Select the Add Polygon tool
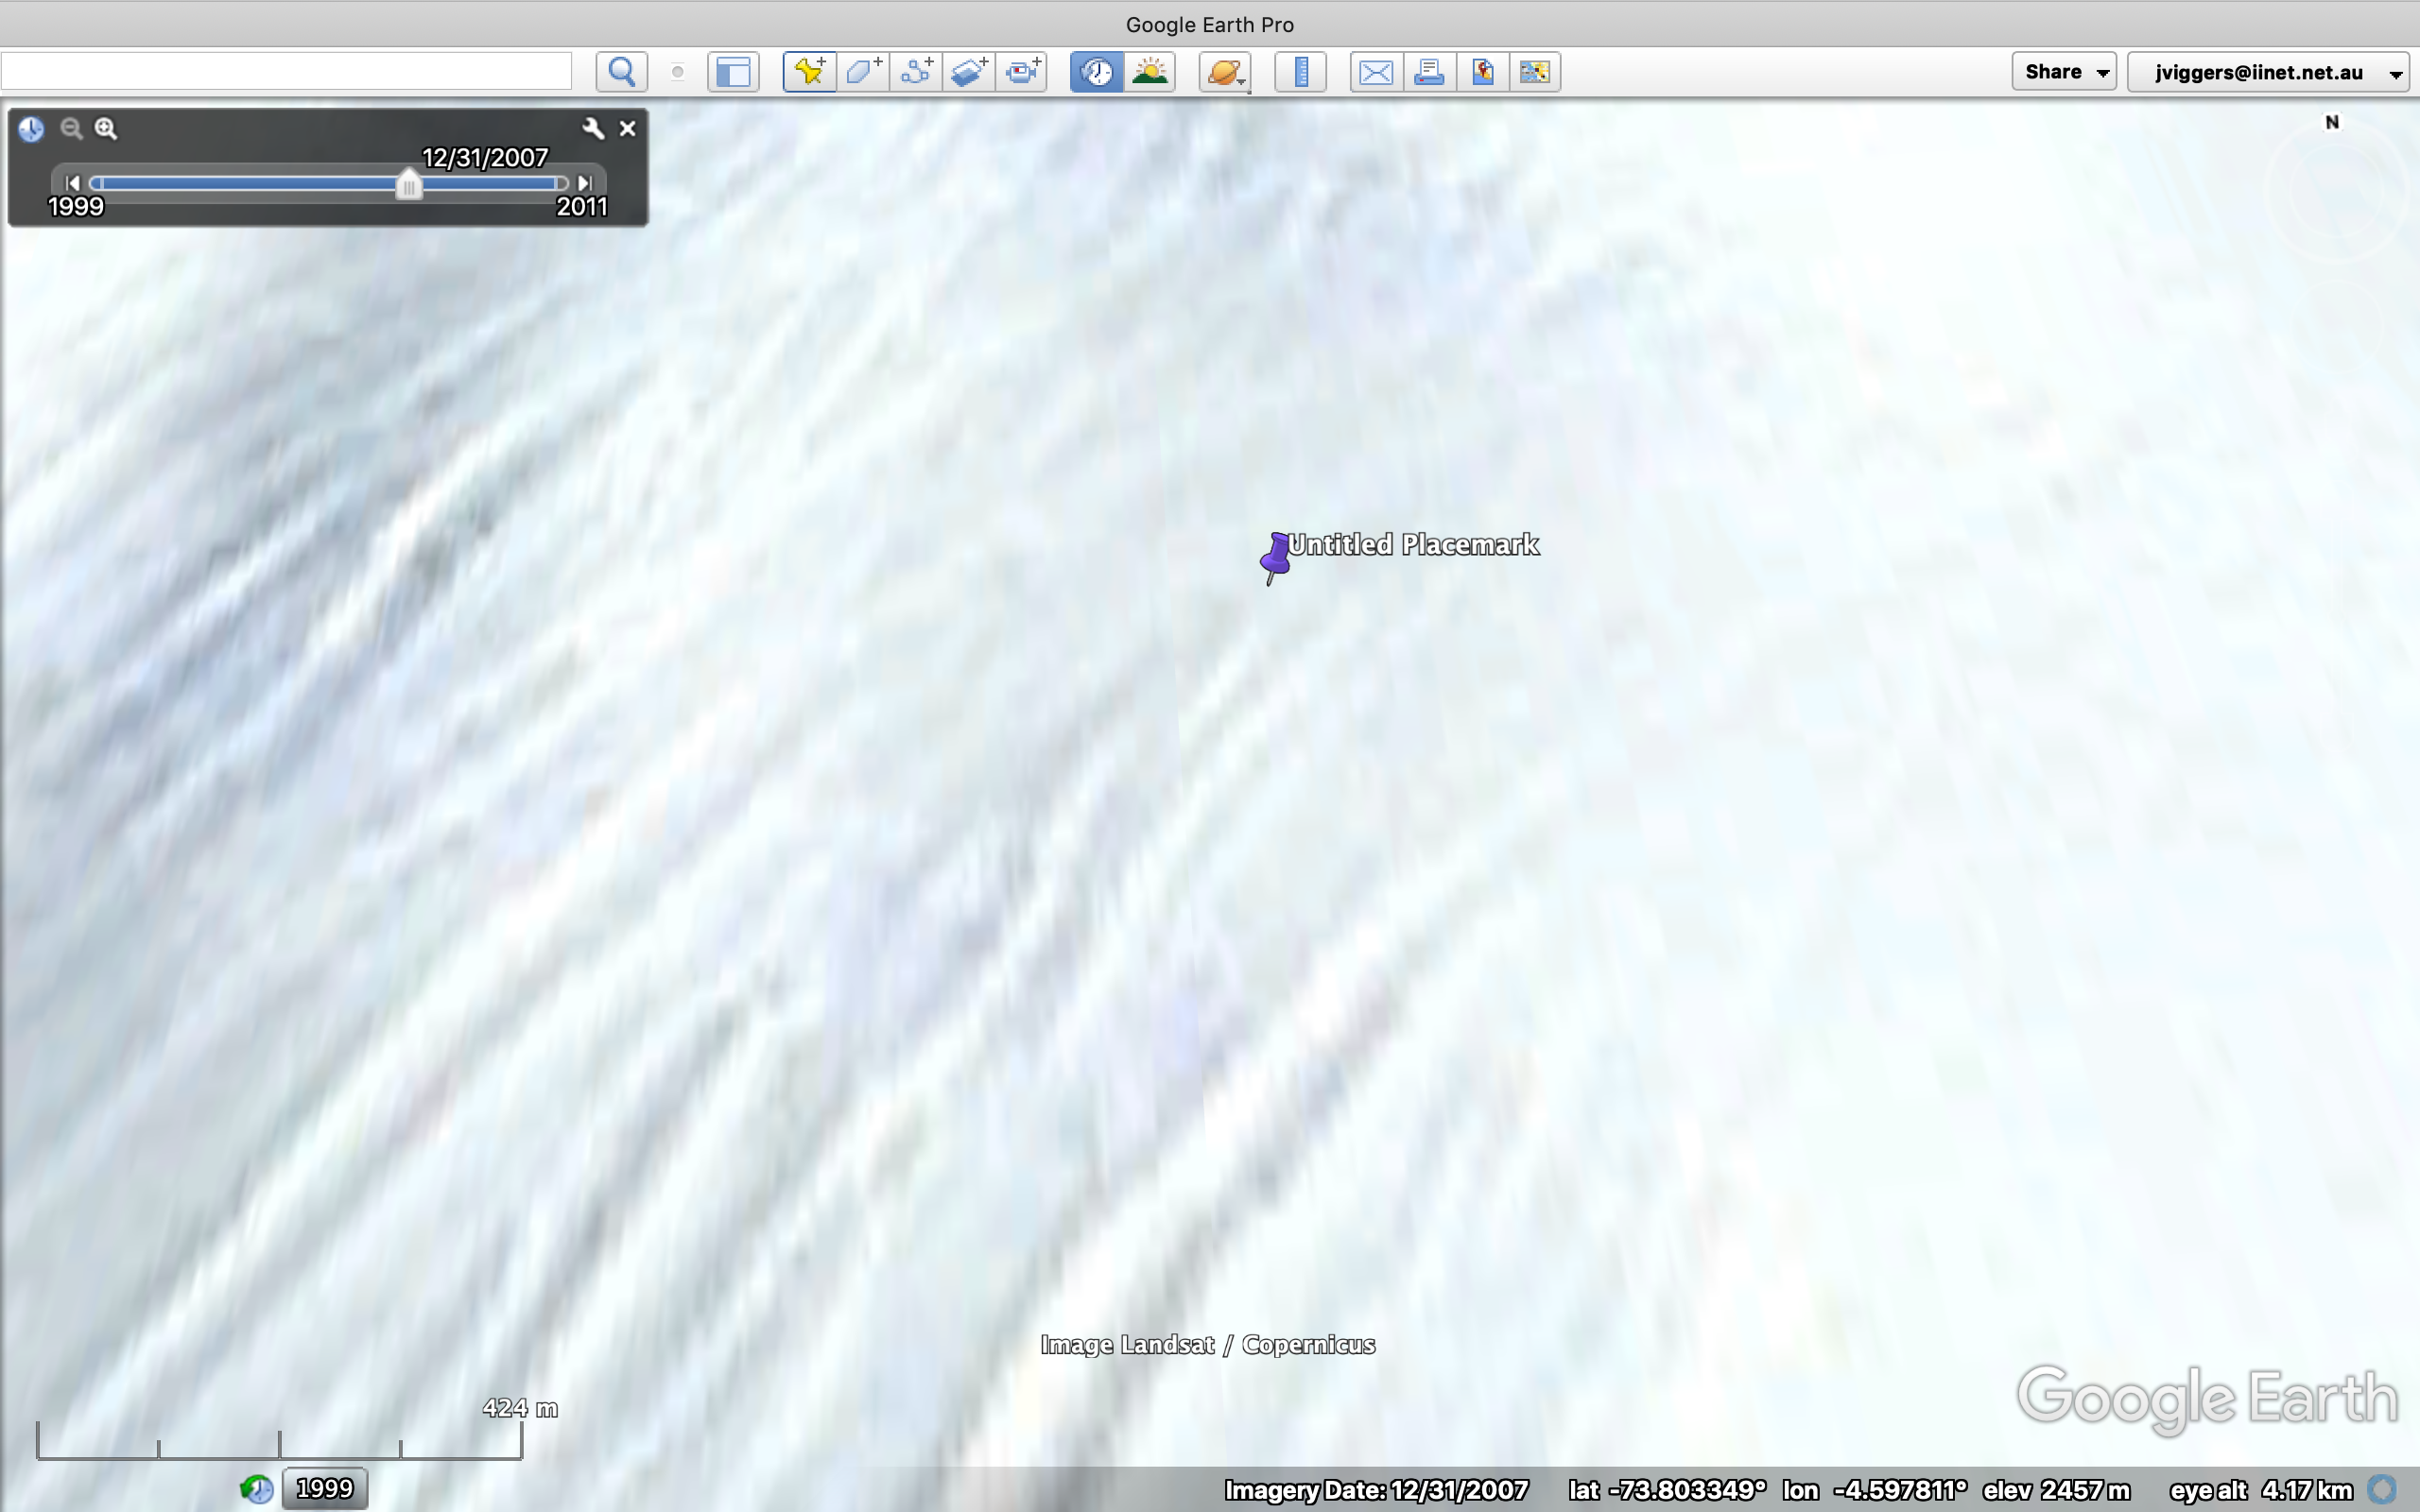The width and height of the screenshot is (2420, 1512). (x=862, y=71)
